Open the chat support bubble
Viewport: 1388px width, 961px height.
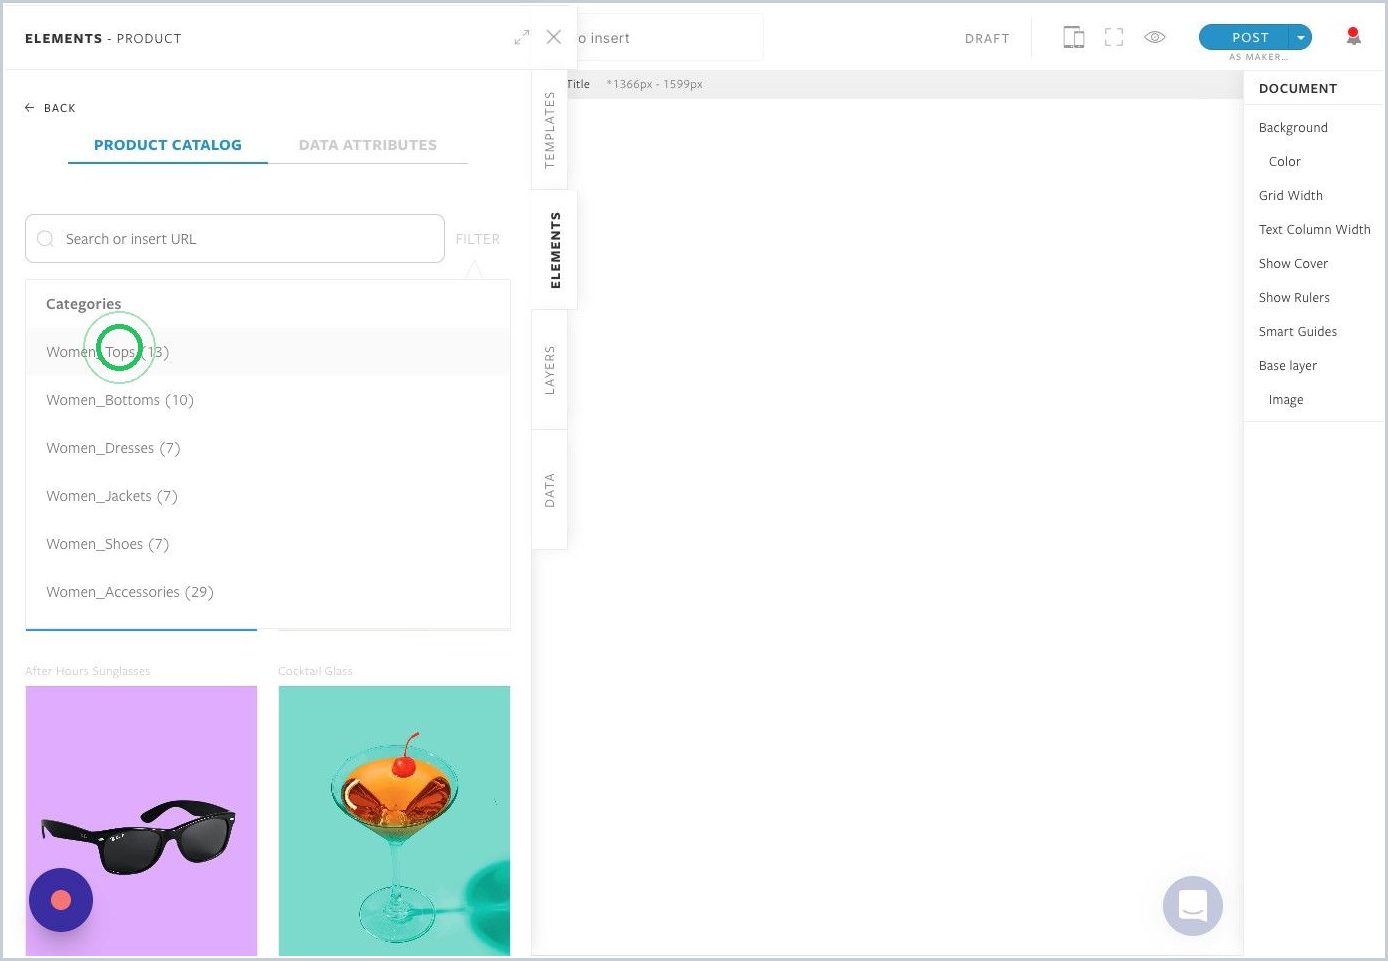[x=1193, y=906]
